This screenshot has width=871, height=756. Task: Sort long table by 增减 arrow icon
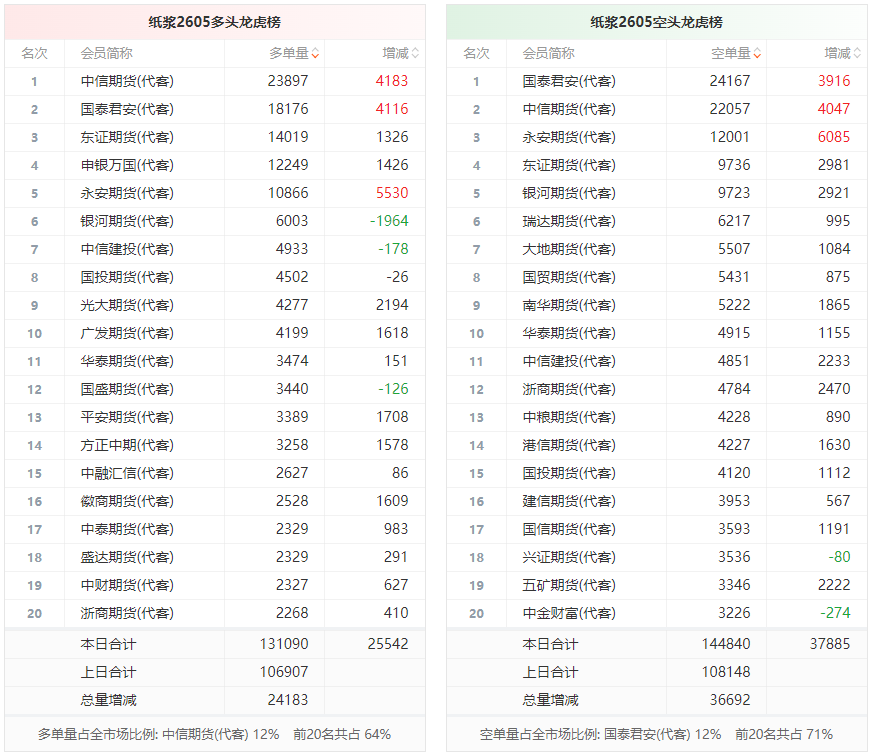pyautogui.click(x=416, y=54)
